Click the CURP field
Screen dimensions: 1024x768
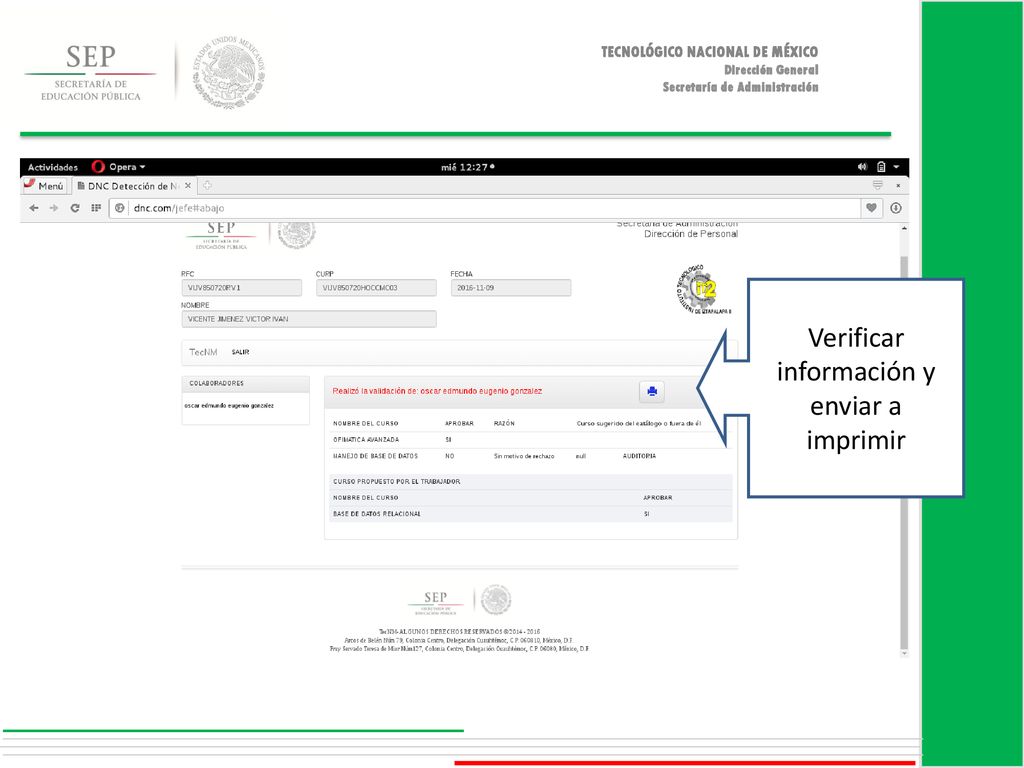tap(376, 287)
